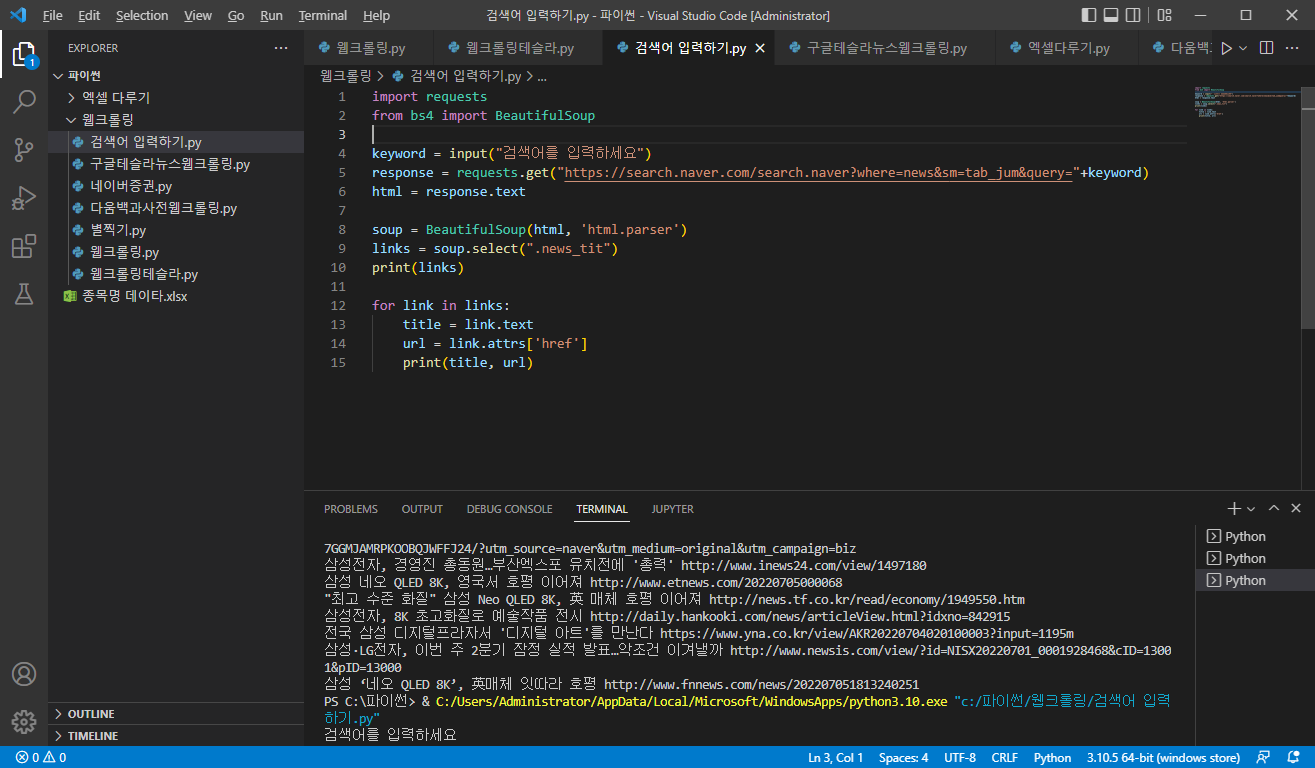
Task: Create a new terminal with plus icon
Action: (1234, 509)
